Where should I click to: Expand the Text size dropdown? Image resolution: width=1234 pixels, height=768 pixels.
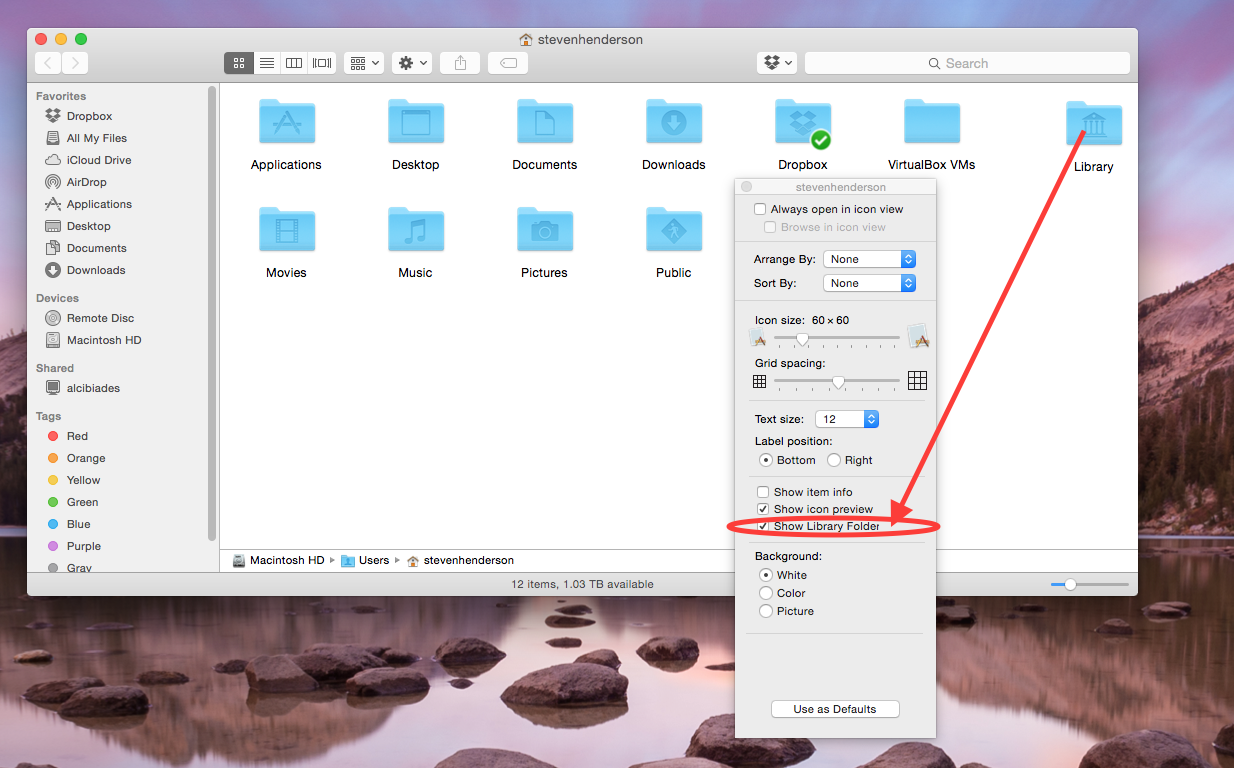click(847, 419)
